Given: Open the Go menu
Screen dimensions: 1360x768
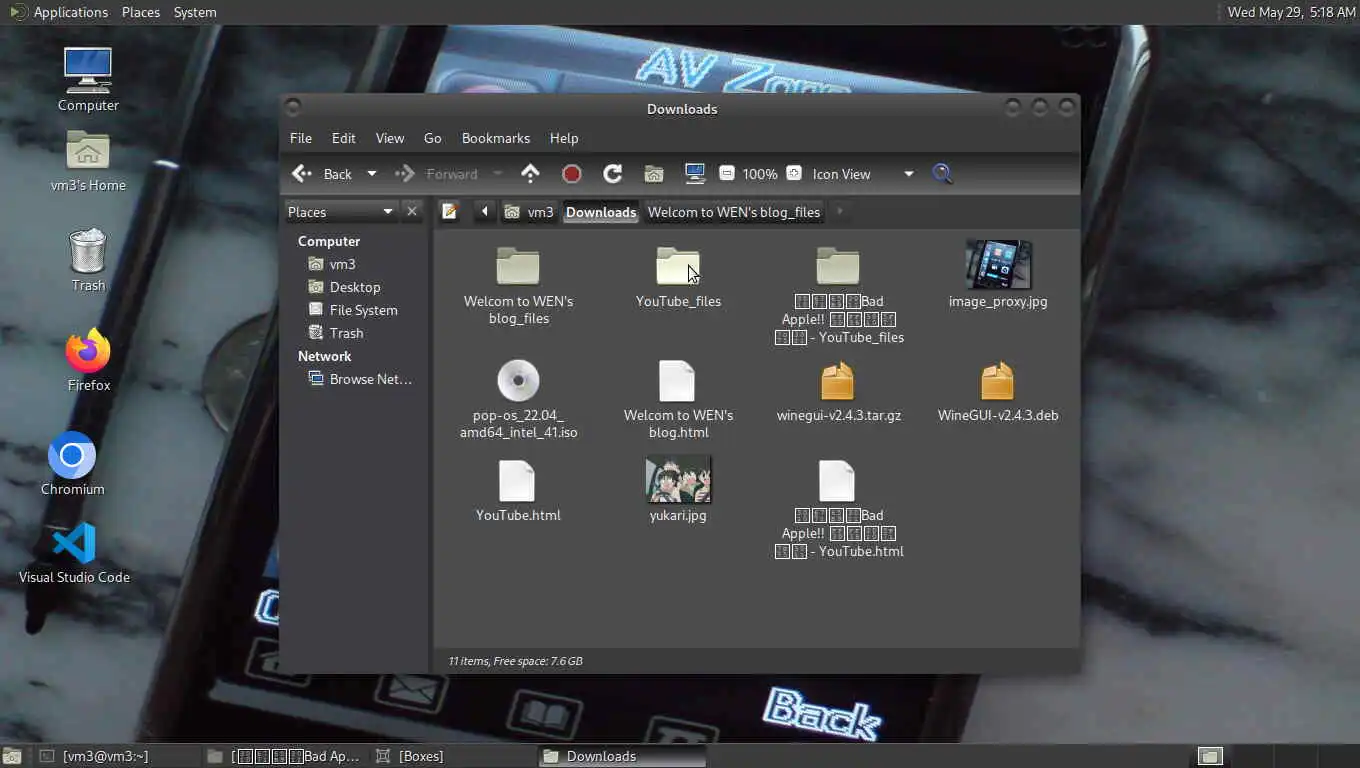Looking at the screenshot, I should coord(432,138).
